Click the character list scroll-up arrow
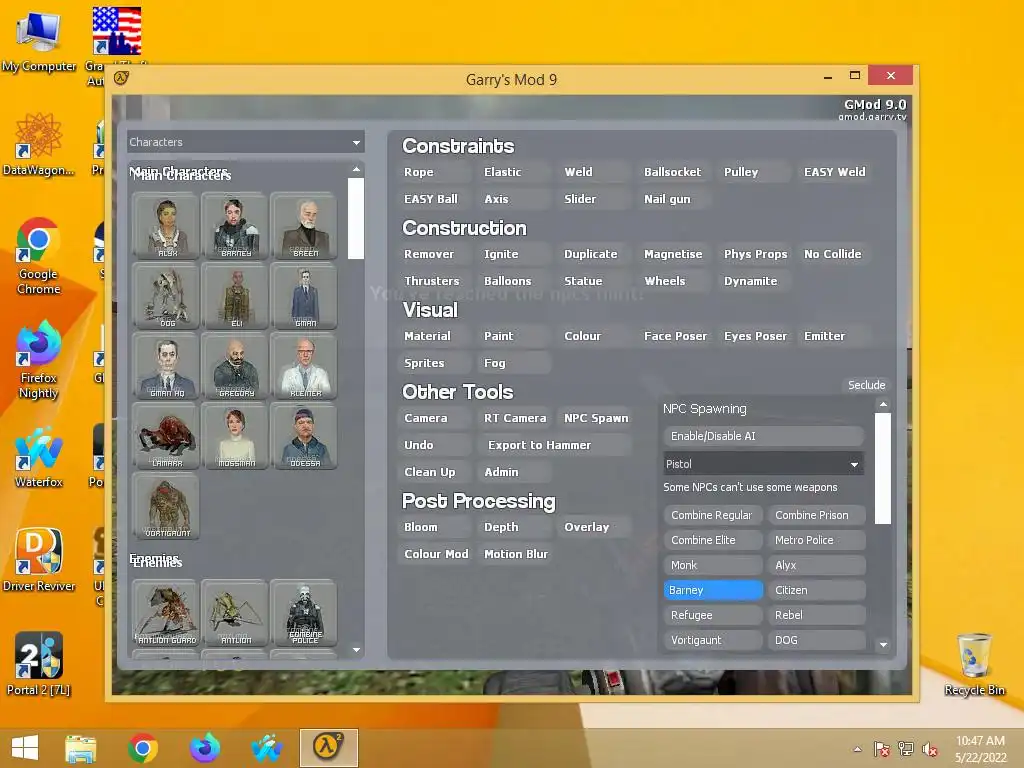The image size is (1024, 768). [x=356, y=169]
